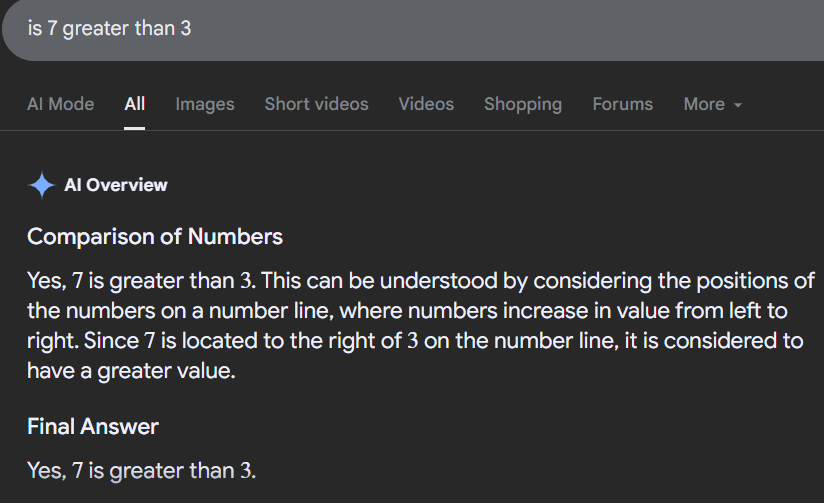
Task: Focus the search box with query text
Action: click(x=413, y=29)
